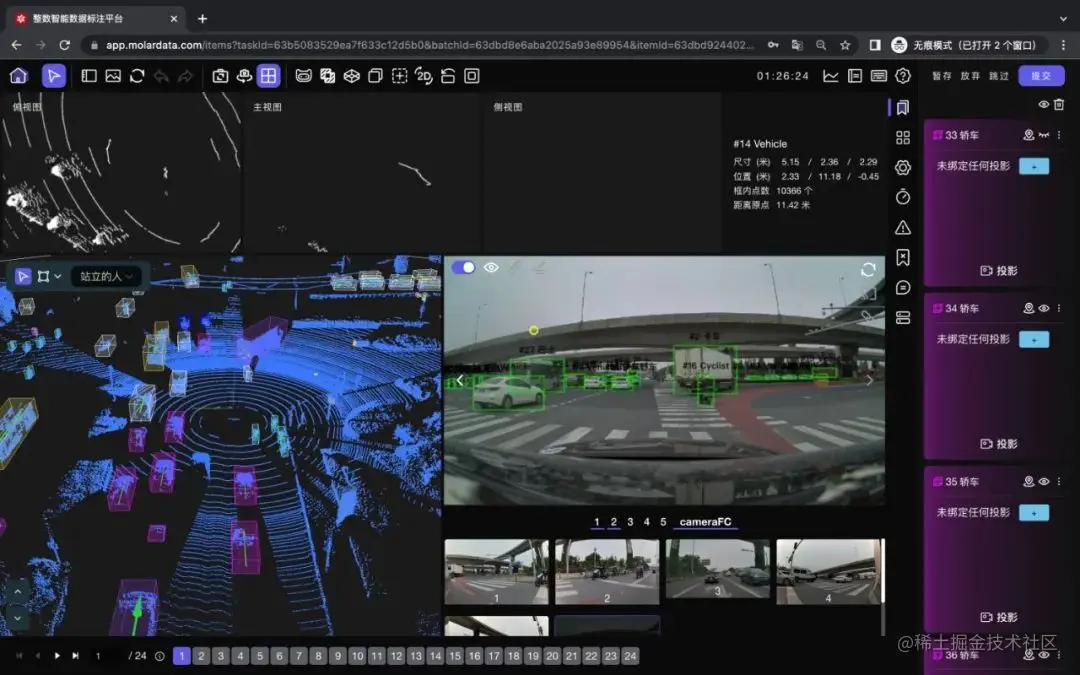Toggle eye icon on camera image

491,267
